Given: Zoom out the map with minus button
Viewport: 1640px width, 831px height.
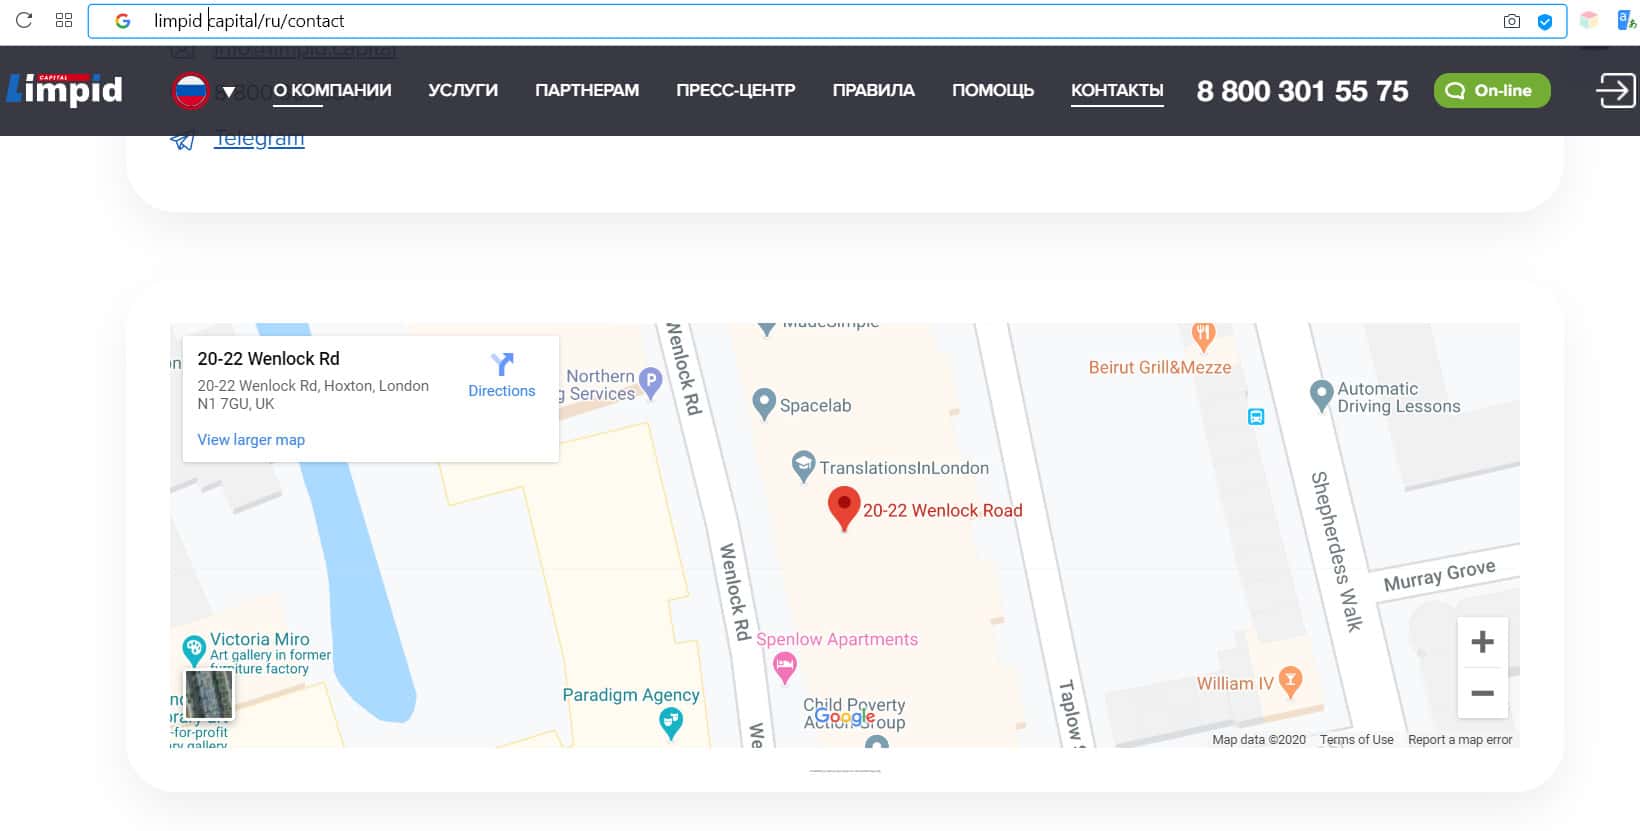Looking at the screenshot, I should tap(1482, 693).
